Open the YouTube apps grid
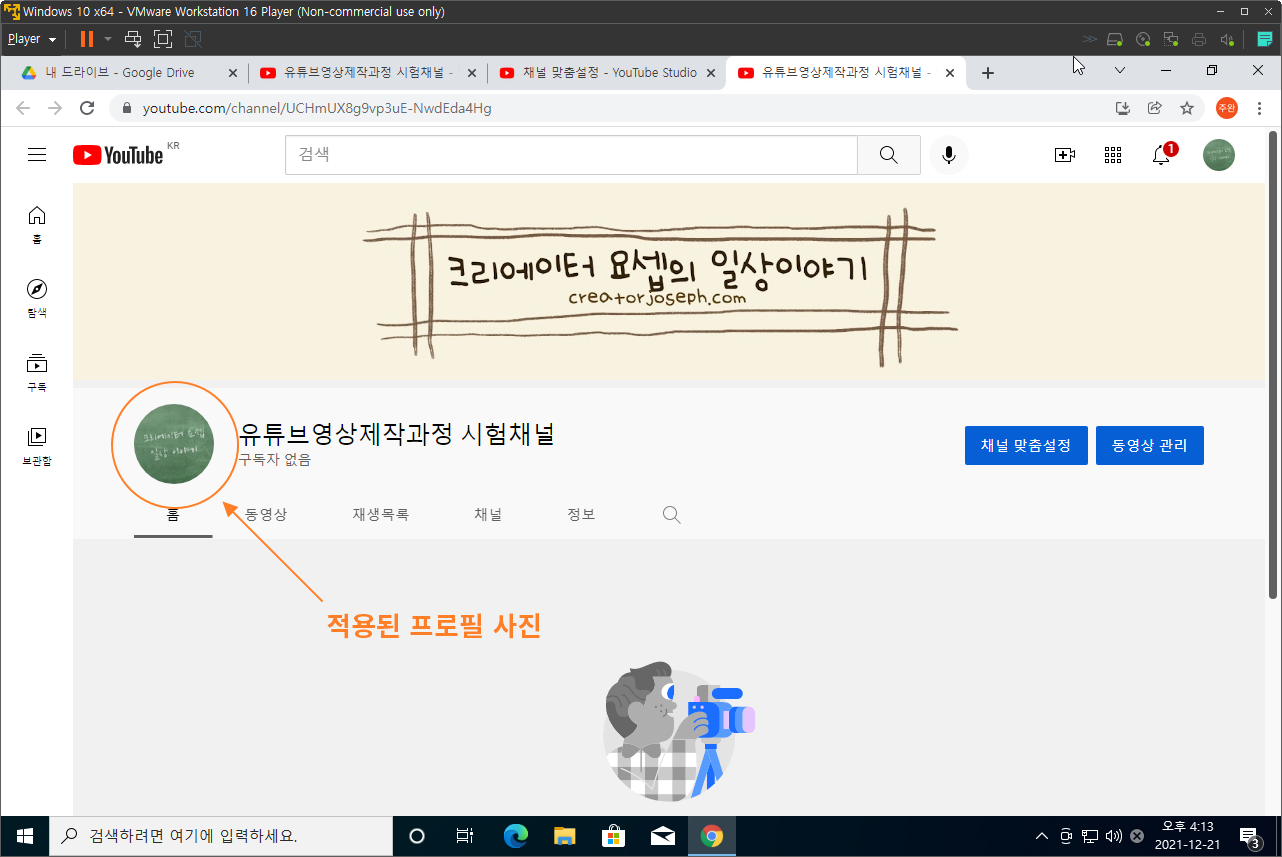 pos(1113,155)
